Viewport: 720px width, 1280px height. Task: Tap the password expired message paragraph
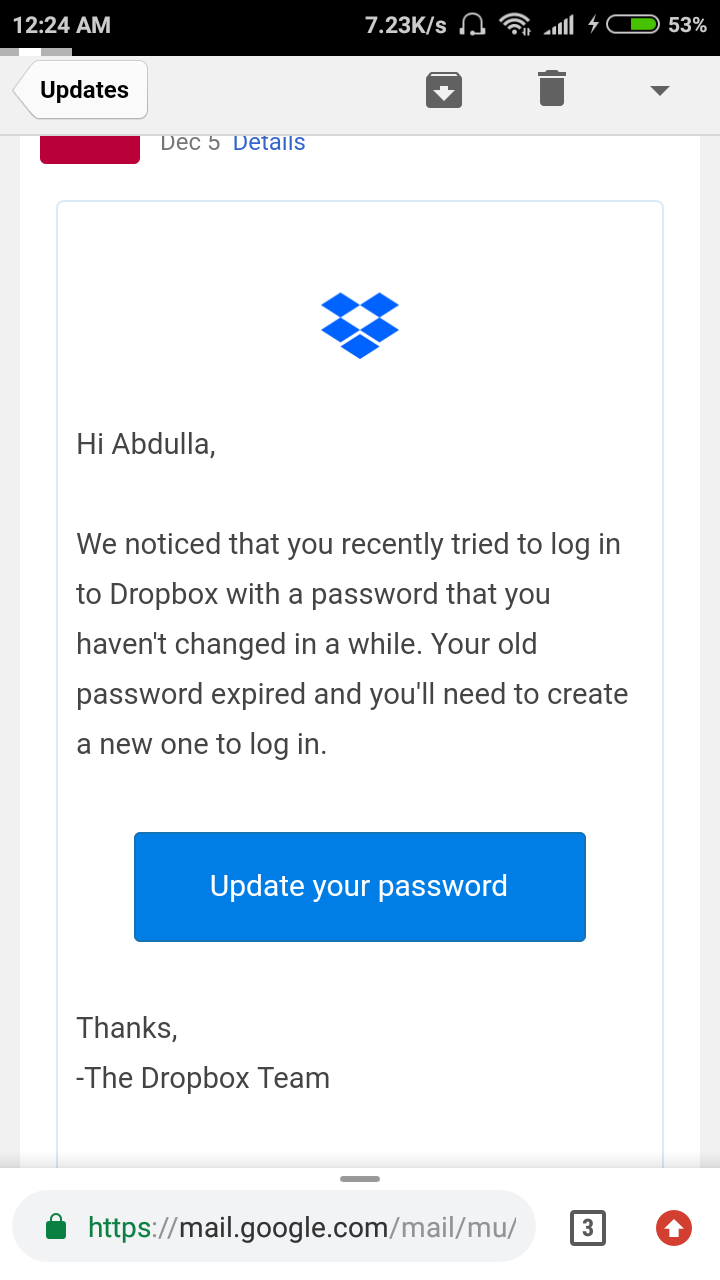click(x=352, y=644)
